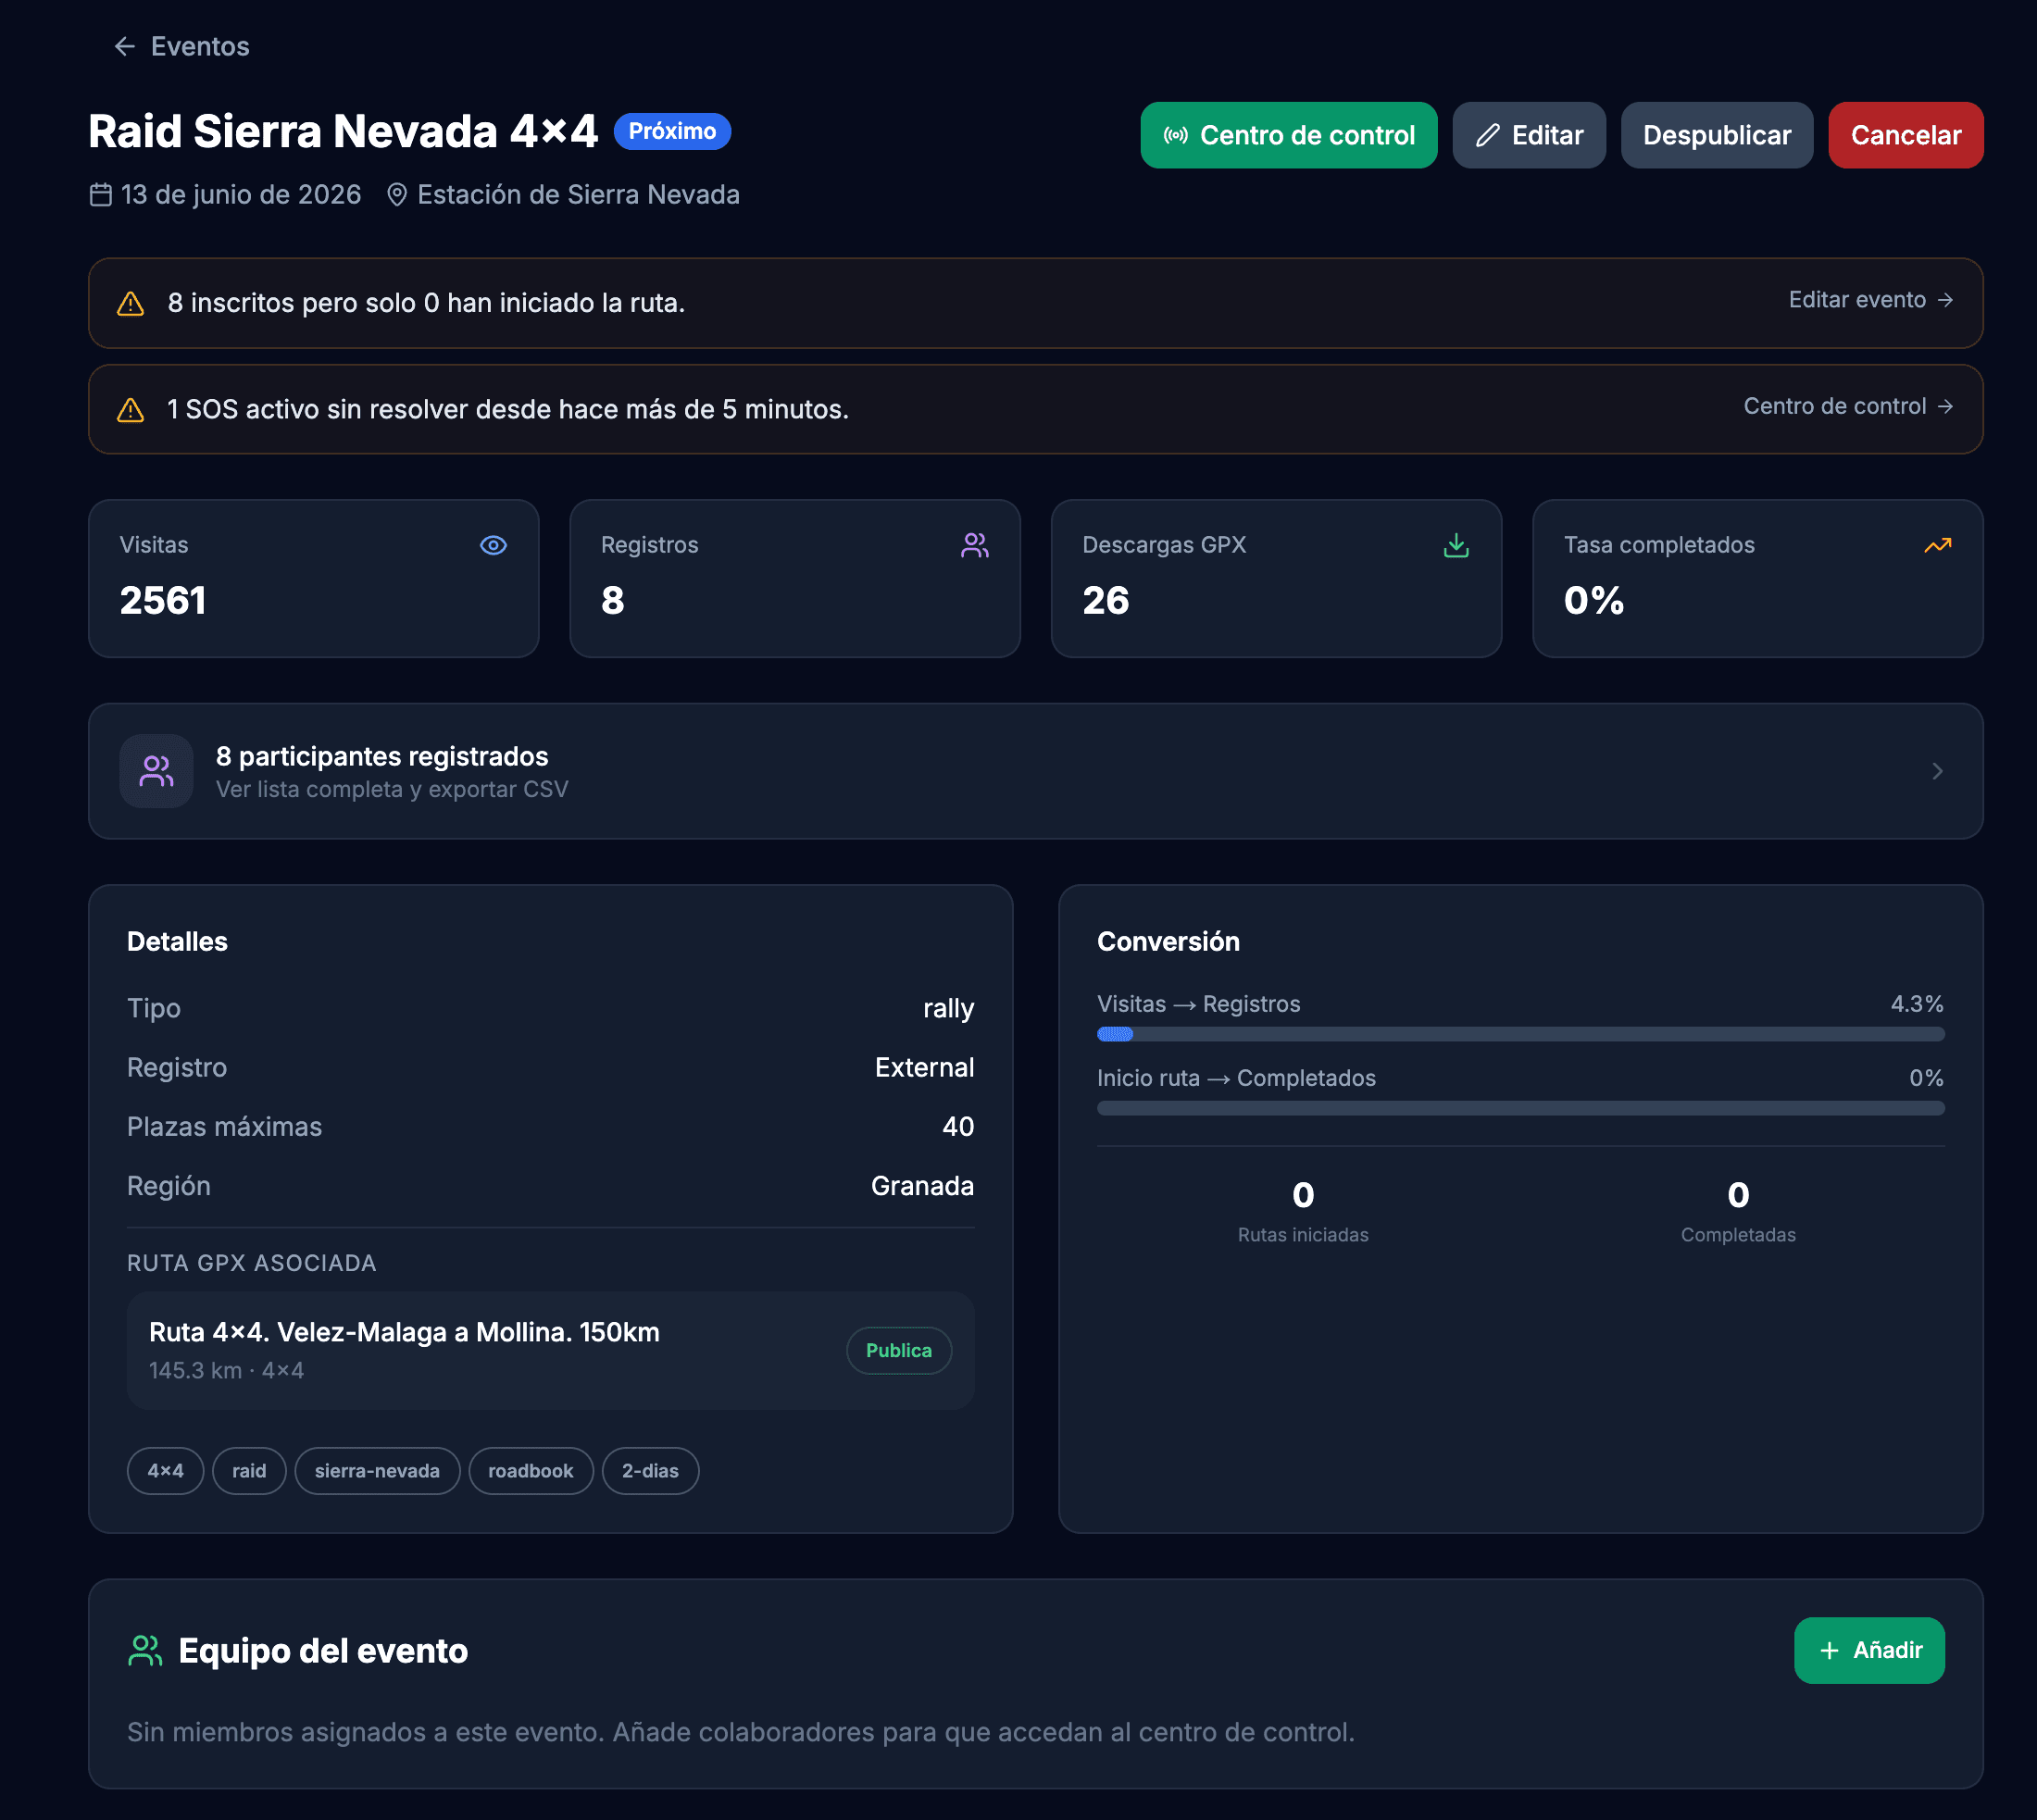Click the red Cancelar button

coord(1905,135)
